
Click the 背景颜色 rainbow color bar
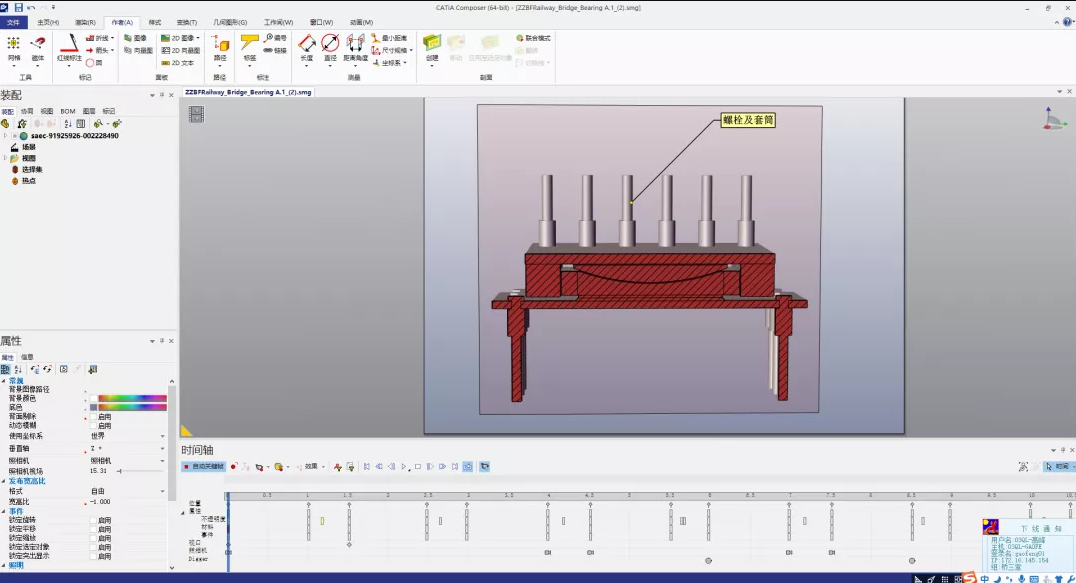[x=132, y=398]
